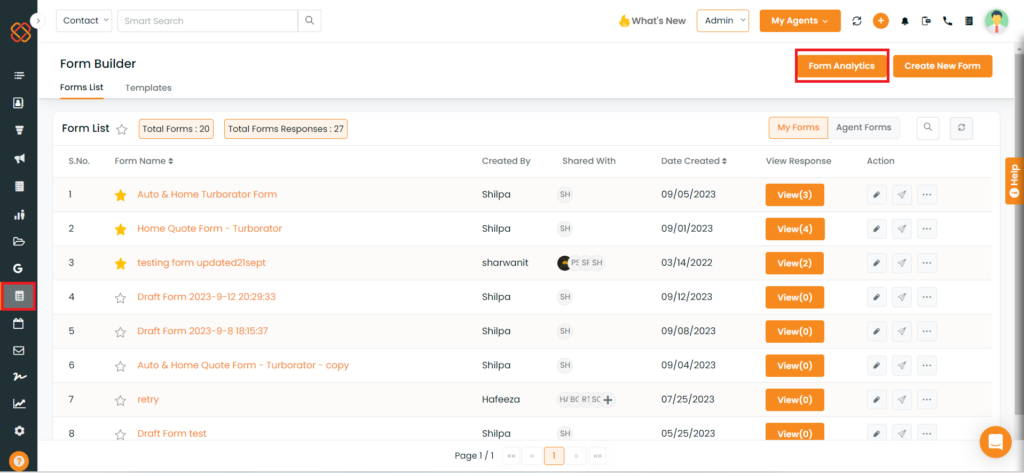Star Auto & Home Quote Form - Turborator - copy

[120, 366]
